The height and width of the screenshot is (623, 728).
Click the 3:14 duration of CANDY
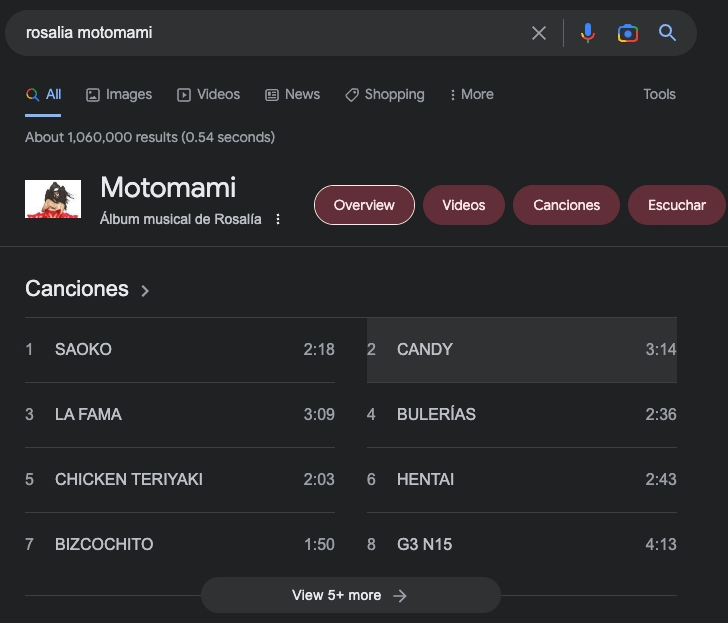[x=661, y=350]
